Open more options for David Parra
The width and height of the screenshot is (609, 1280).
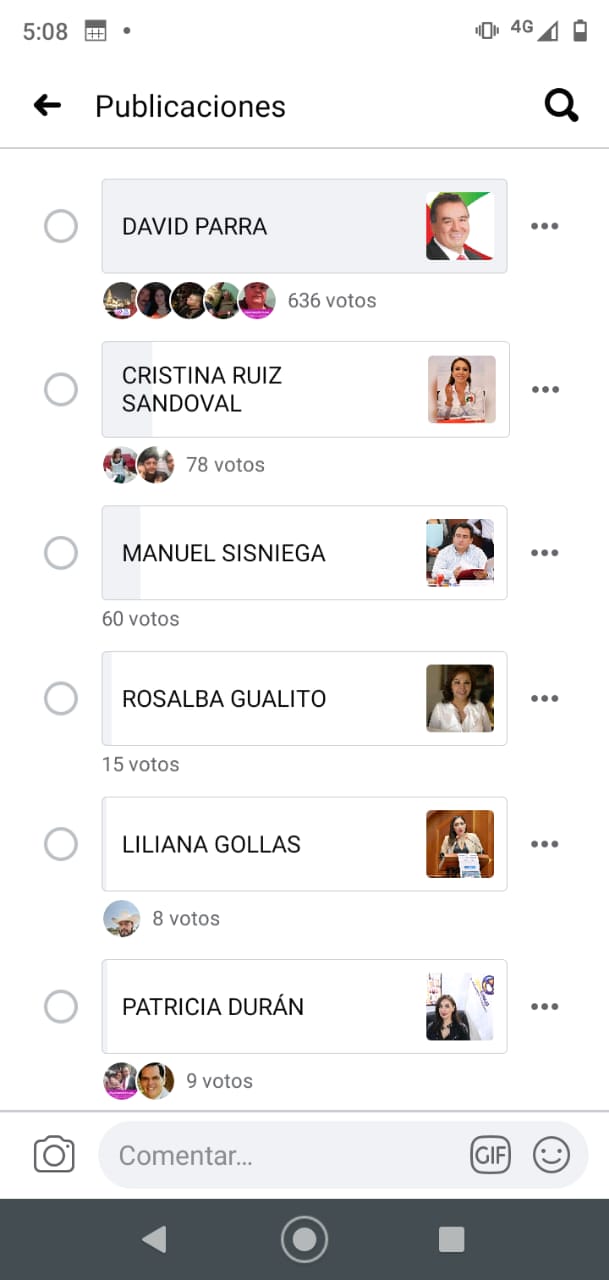545,226
